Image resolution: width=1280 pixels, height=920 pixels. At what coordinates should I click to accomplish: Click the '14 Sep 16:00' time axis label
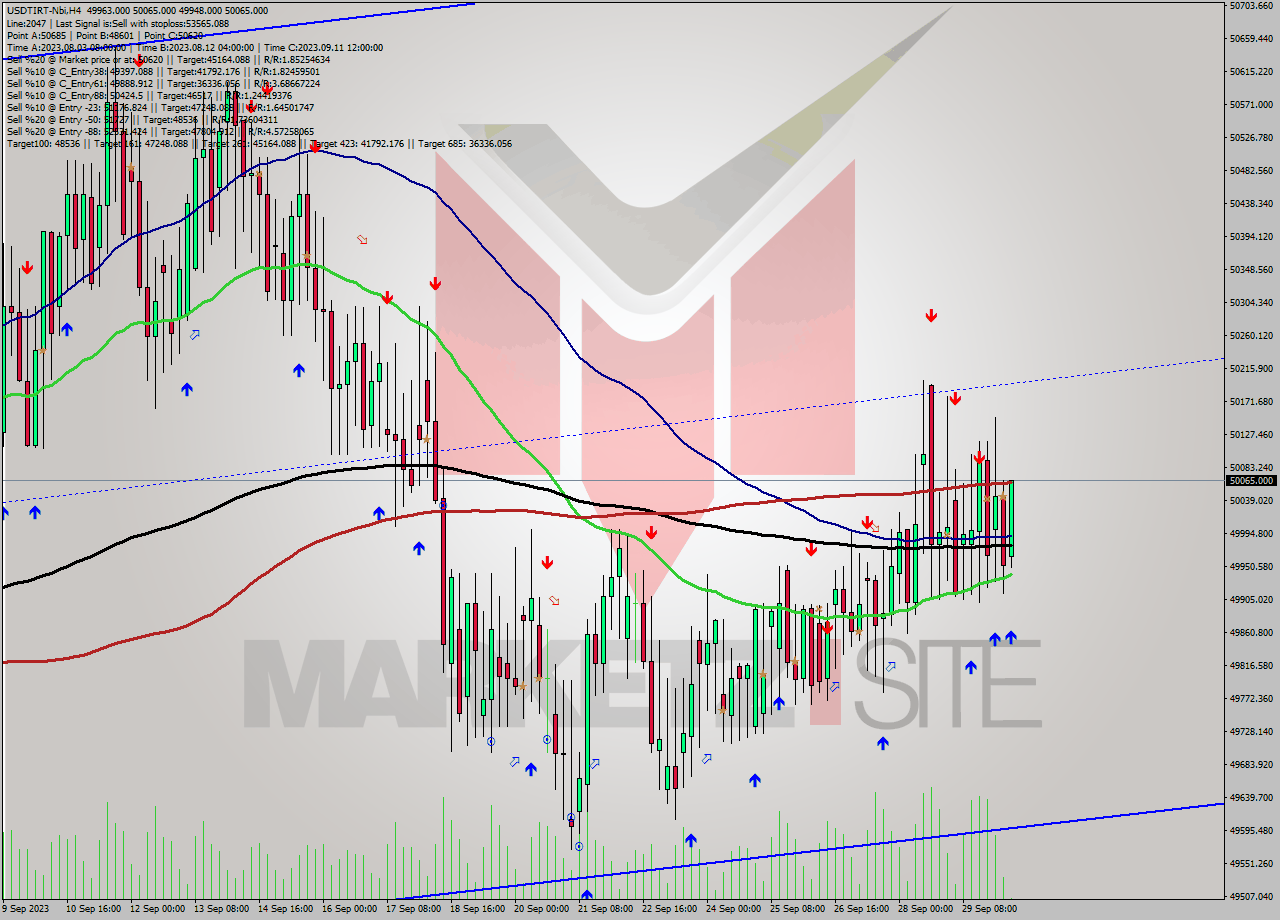click(x=286, y=909)
